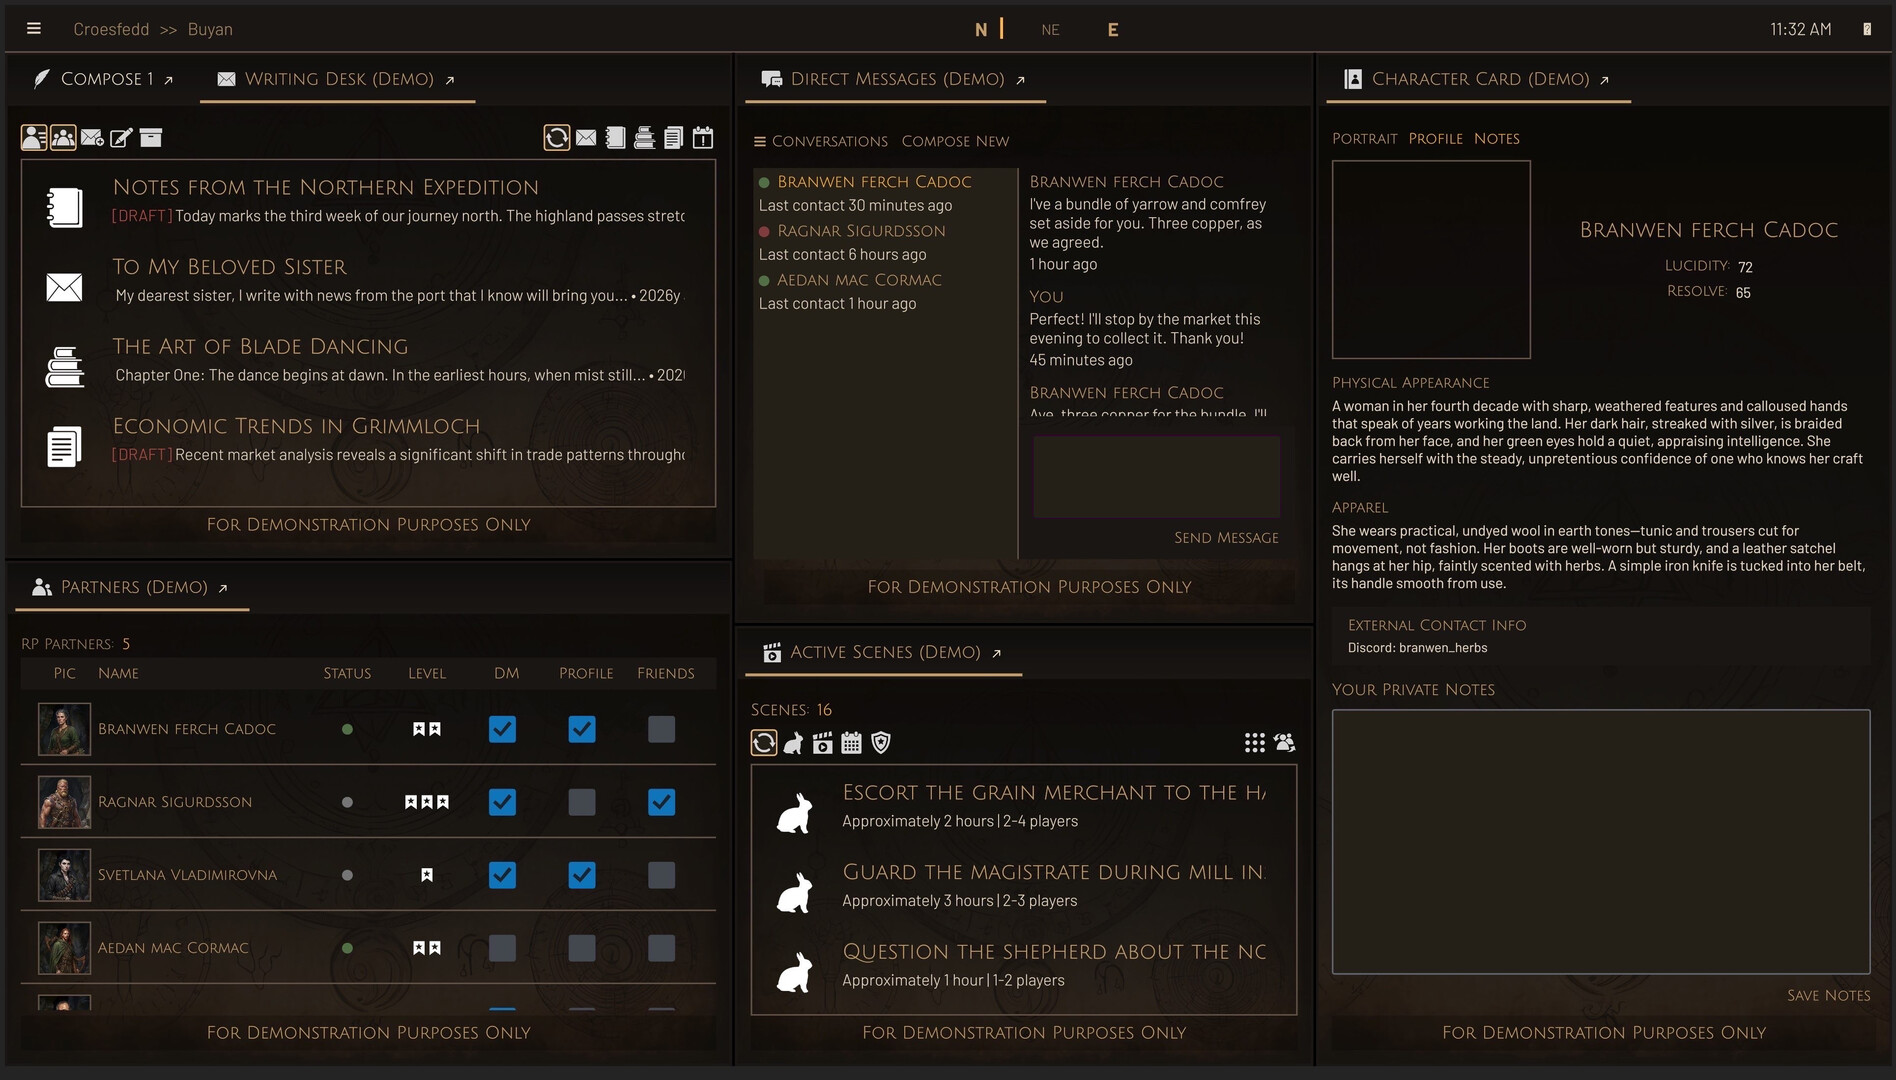The image size is (1896, 1080).
Task: Click the archive box icon in Writing Desk
Action: tap(151, 137)
